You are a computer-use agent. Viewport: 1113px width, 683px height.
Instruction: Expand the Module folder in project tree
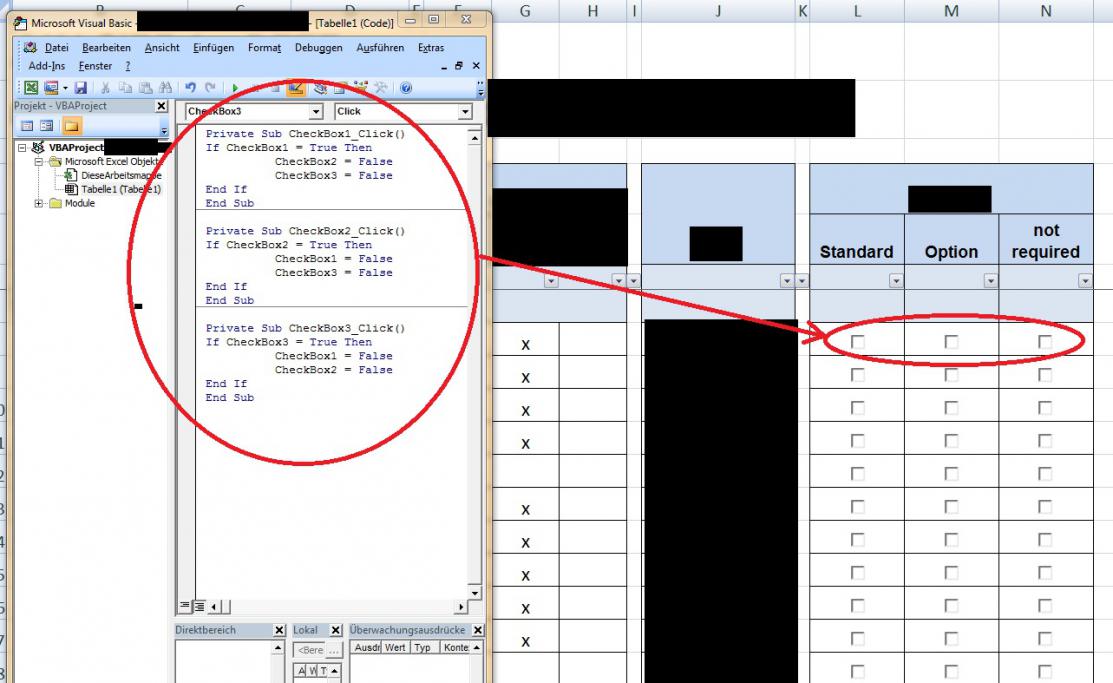point(40,203)
